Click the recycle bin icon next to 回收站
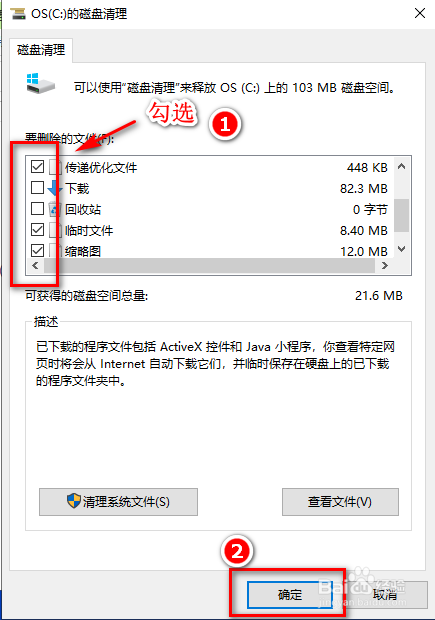Image resolution: width=435 pixels, height=620 pixels. pyautogui.click(x=55, y=209)
